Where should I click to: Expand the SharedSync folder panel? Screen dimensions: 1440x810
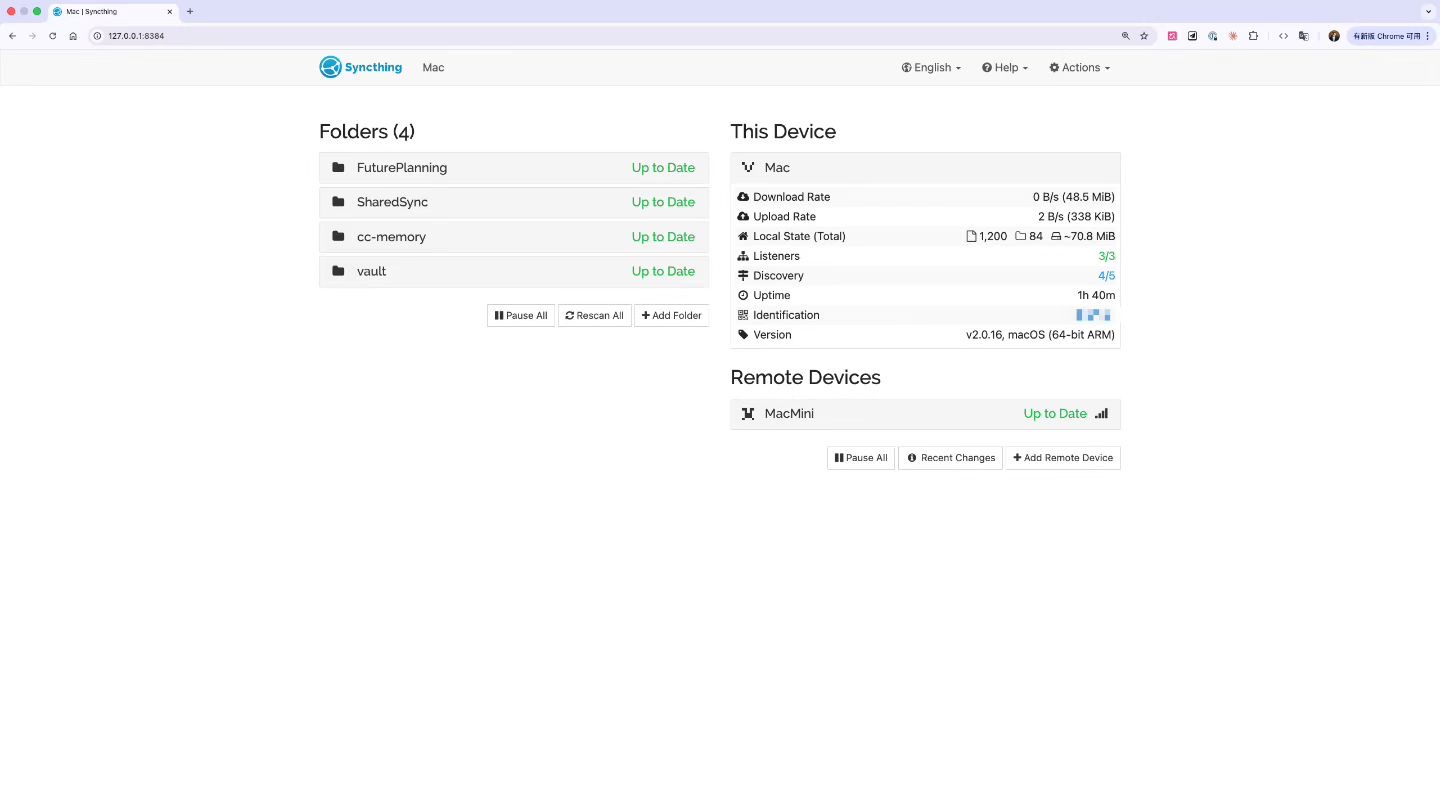click(x=514, y=202)
